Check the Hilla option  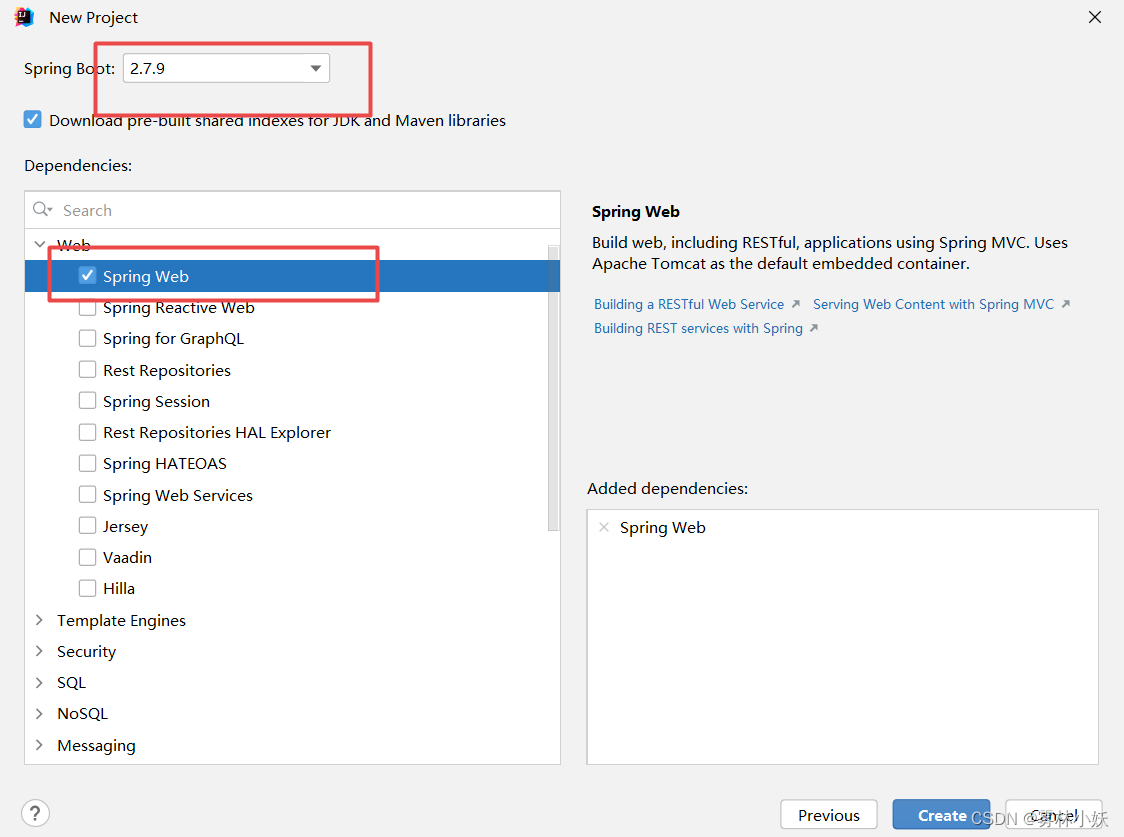(87, 588)
